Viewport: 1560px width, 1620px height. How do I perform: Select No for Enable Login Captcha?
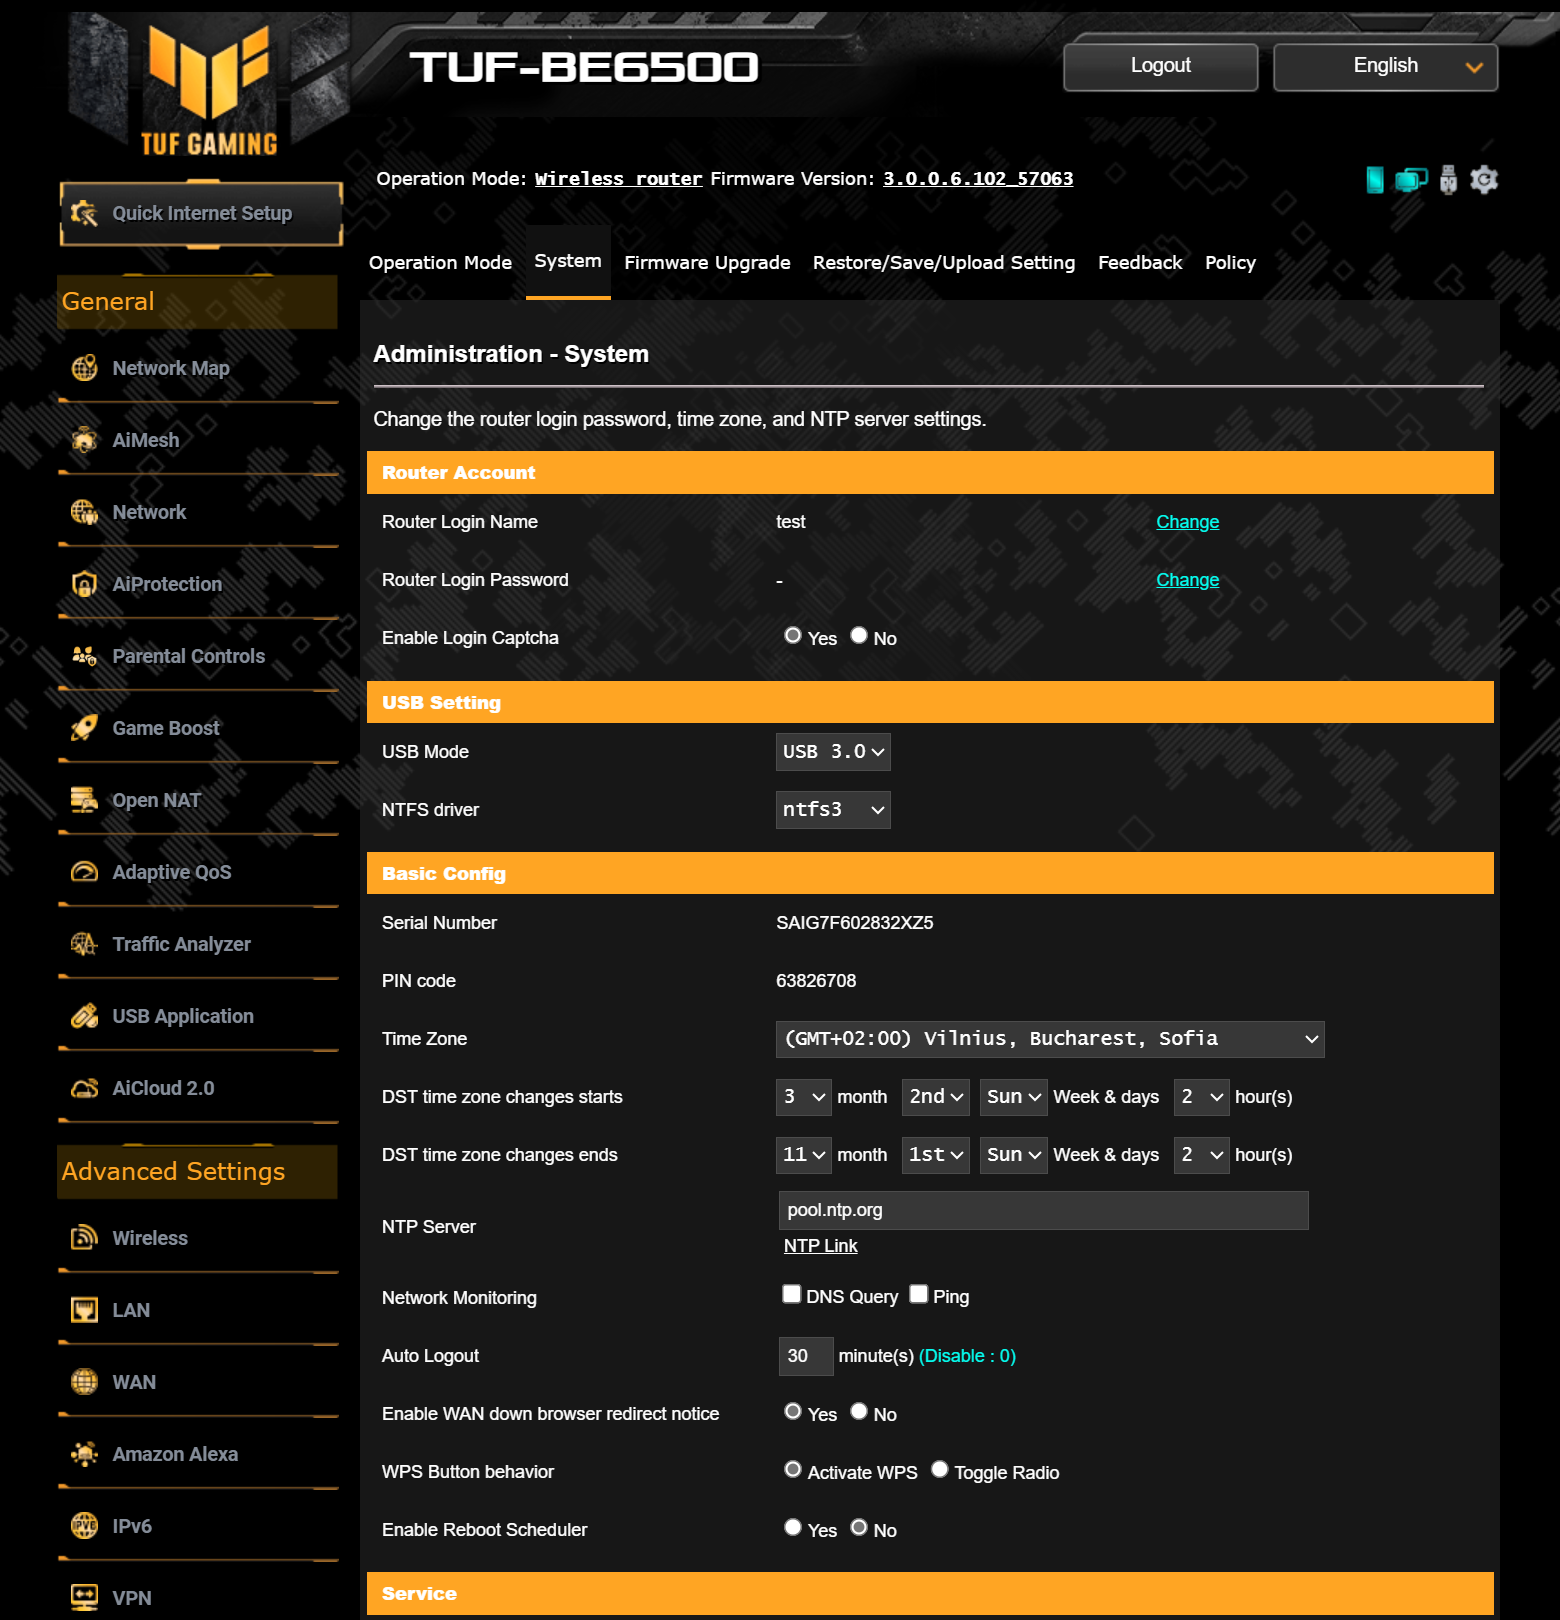(859, 636)
